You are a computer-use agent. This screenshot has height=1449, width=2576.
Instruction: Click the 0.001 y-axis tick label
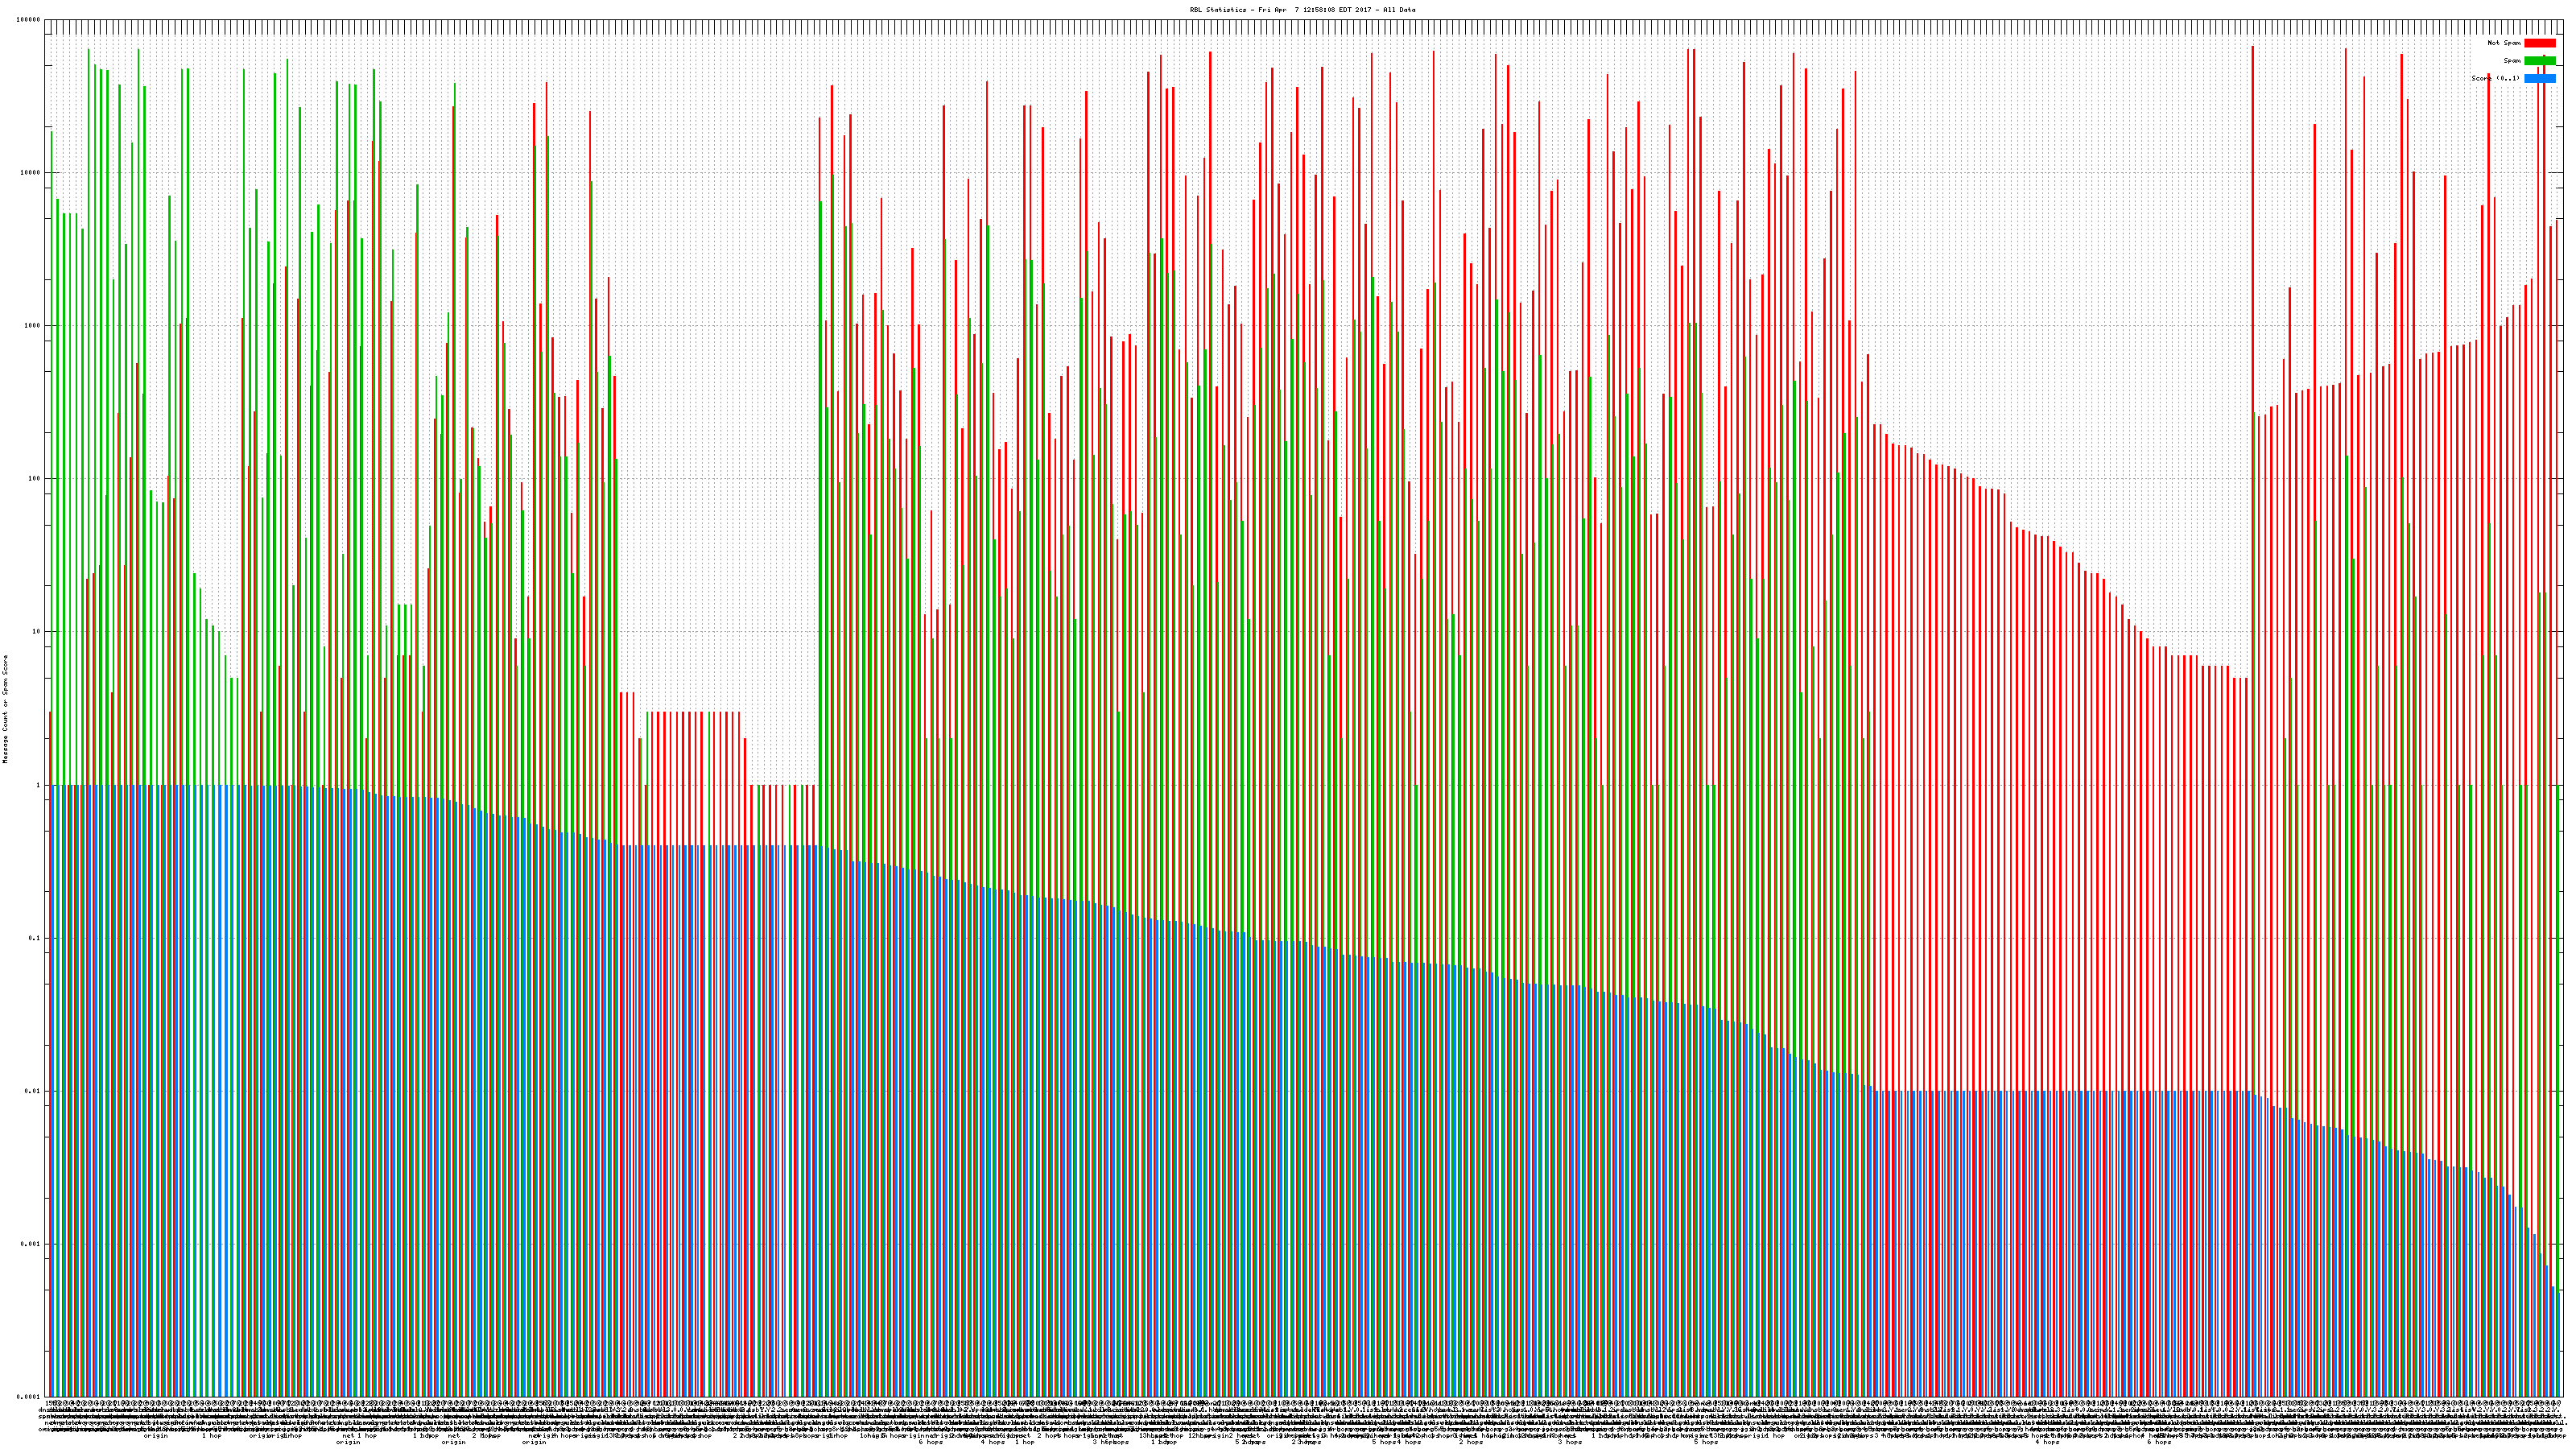31,1244
